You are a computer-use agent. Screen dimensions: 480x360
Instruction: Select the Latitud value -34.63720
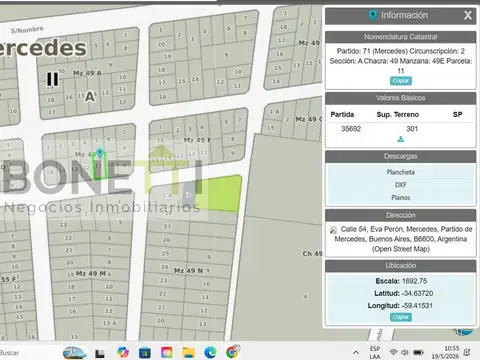417,293
